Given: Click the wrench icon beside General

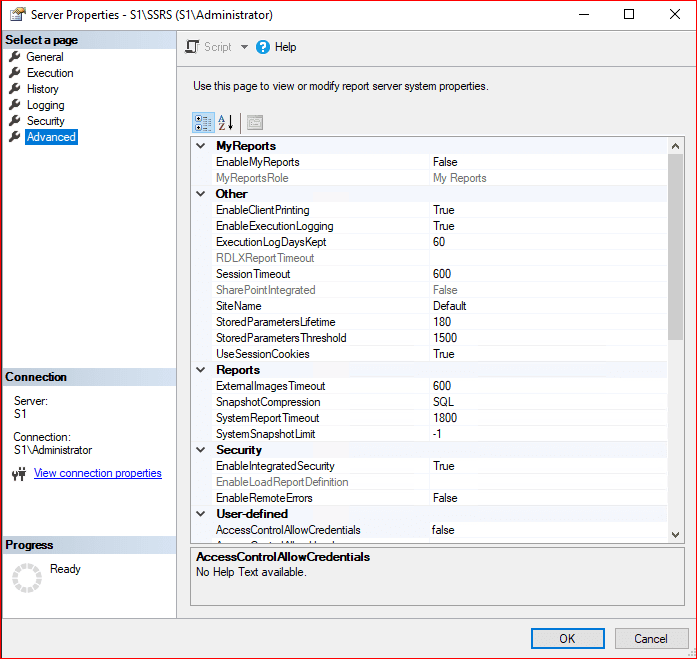Looking at the screenshot, I should pyautogui.click(x=15, y=57).
